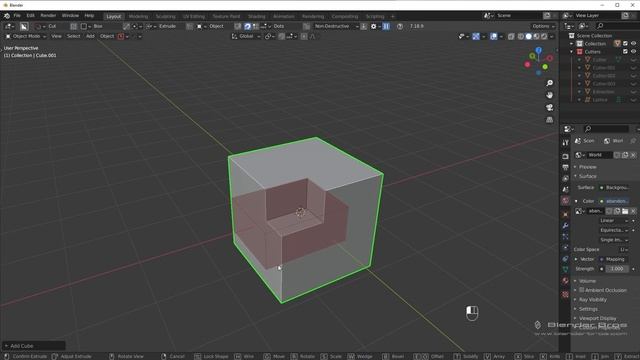The width and height of the screenshot is (640, 360).
Task: Click the BoxCutter active tool icon
Action: pyautogui.click(x=24, y=26)
